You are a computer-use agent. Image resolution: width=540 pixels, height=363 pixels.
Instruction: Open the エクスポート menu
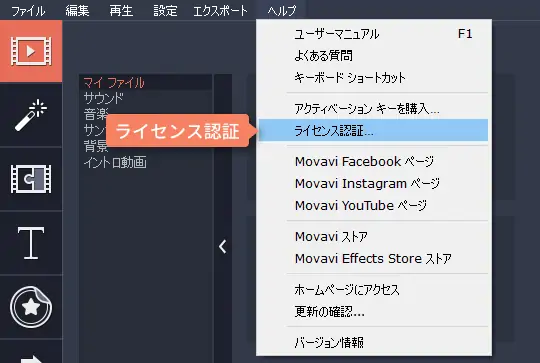click(220, 11)
